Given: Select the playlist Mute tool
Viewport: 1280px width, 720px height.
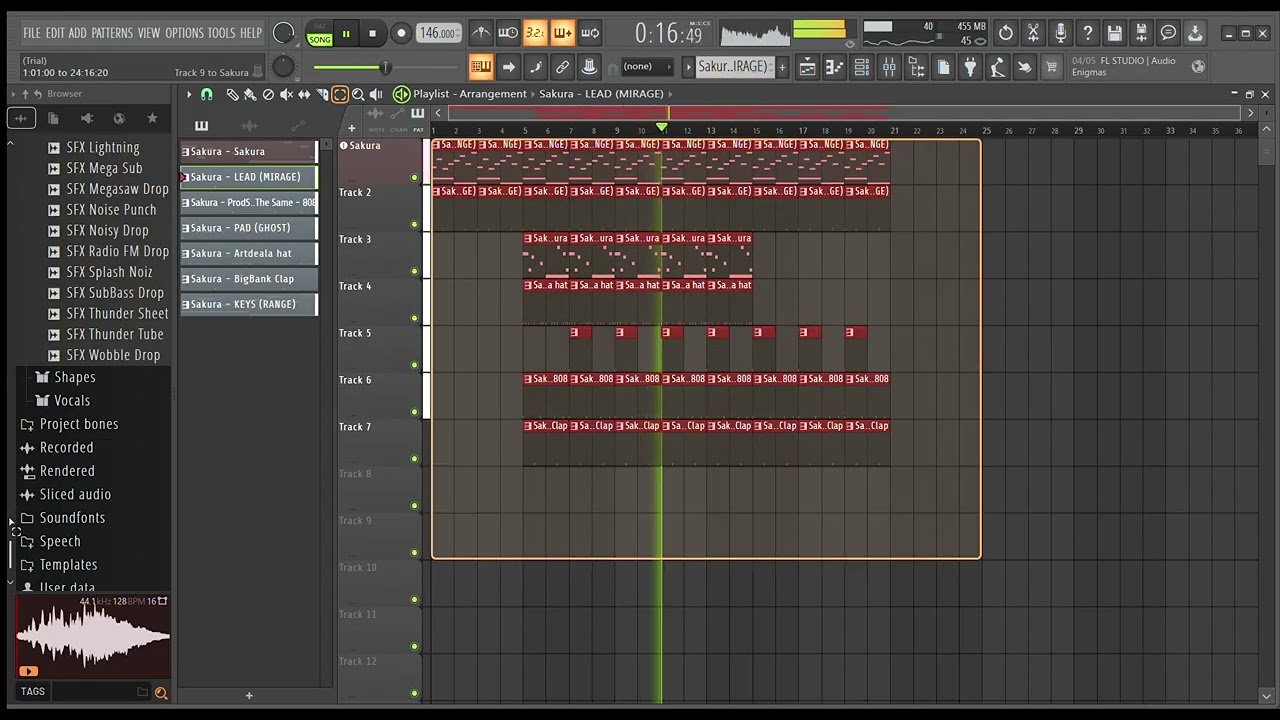Looking at the screenshot, I should pyautogui.click(x=286, y=94).
